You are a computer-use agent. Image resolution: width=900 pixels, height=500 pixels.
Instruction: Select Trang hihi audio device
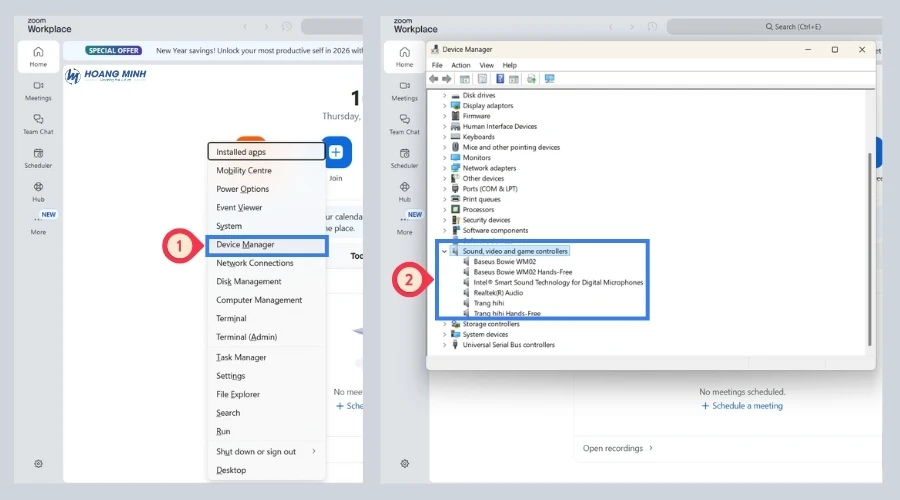click(488, 303)
